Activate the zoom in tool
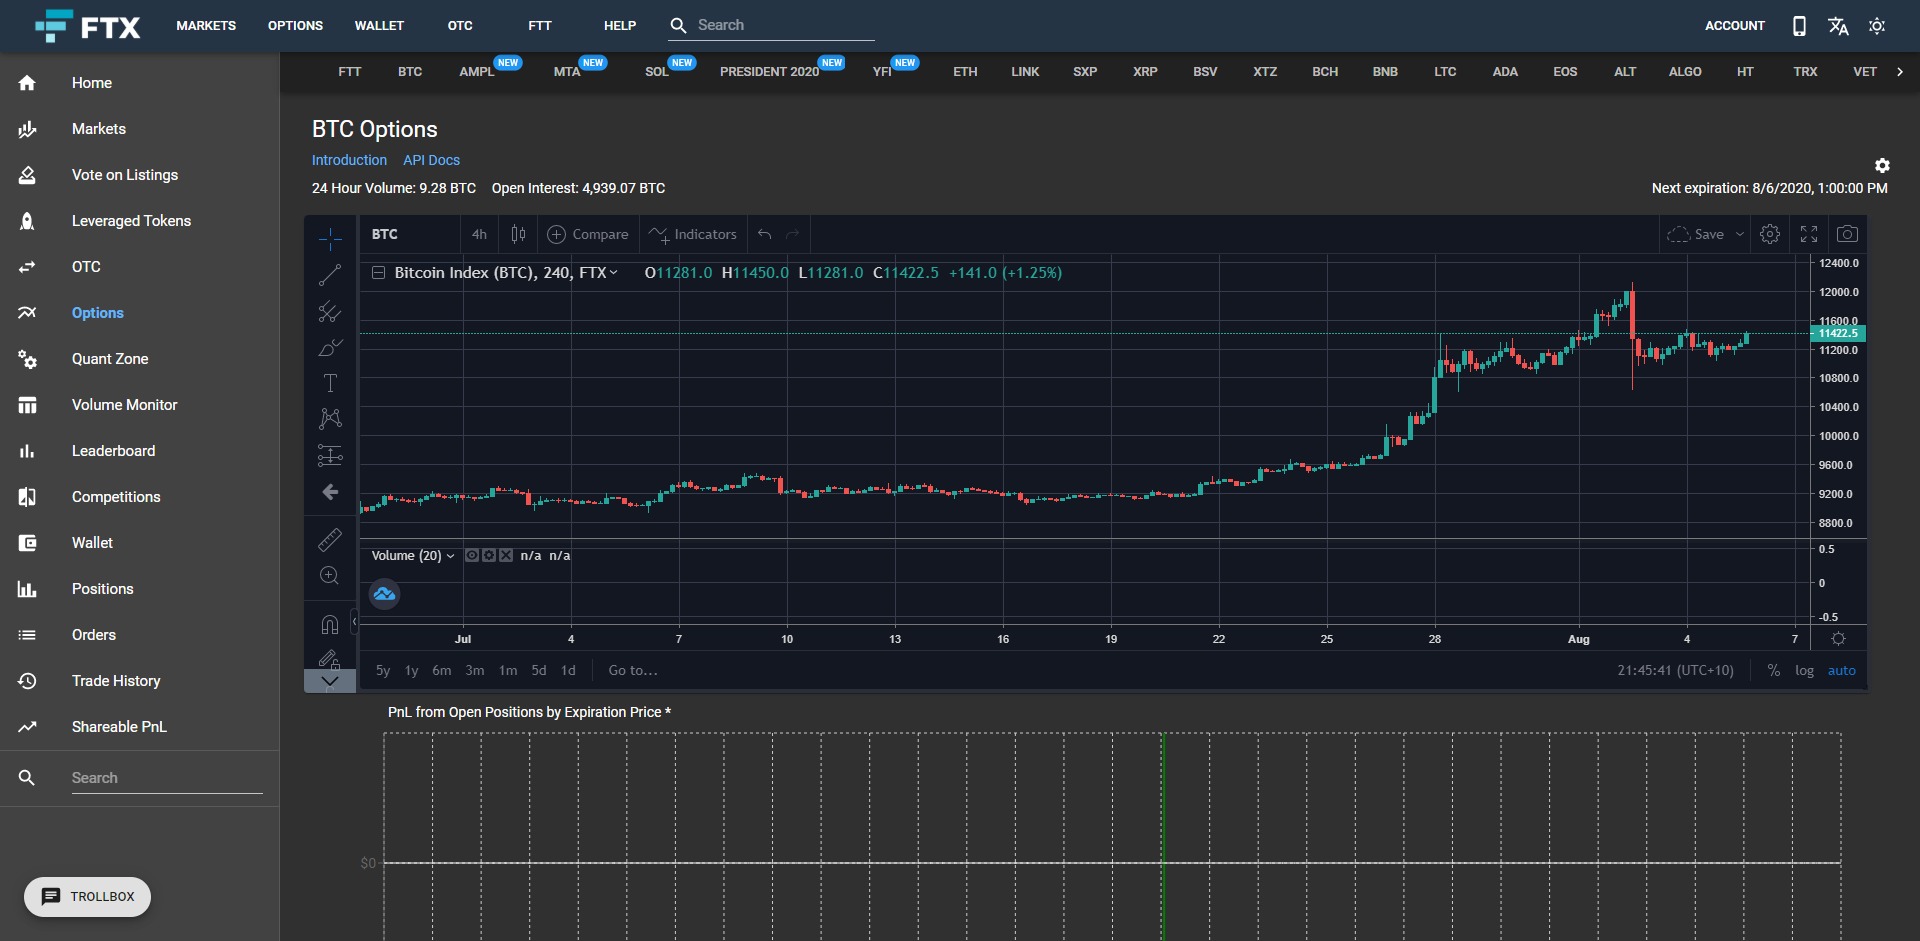1920x941 pixels. [x=330, y=575]
